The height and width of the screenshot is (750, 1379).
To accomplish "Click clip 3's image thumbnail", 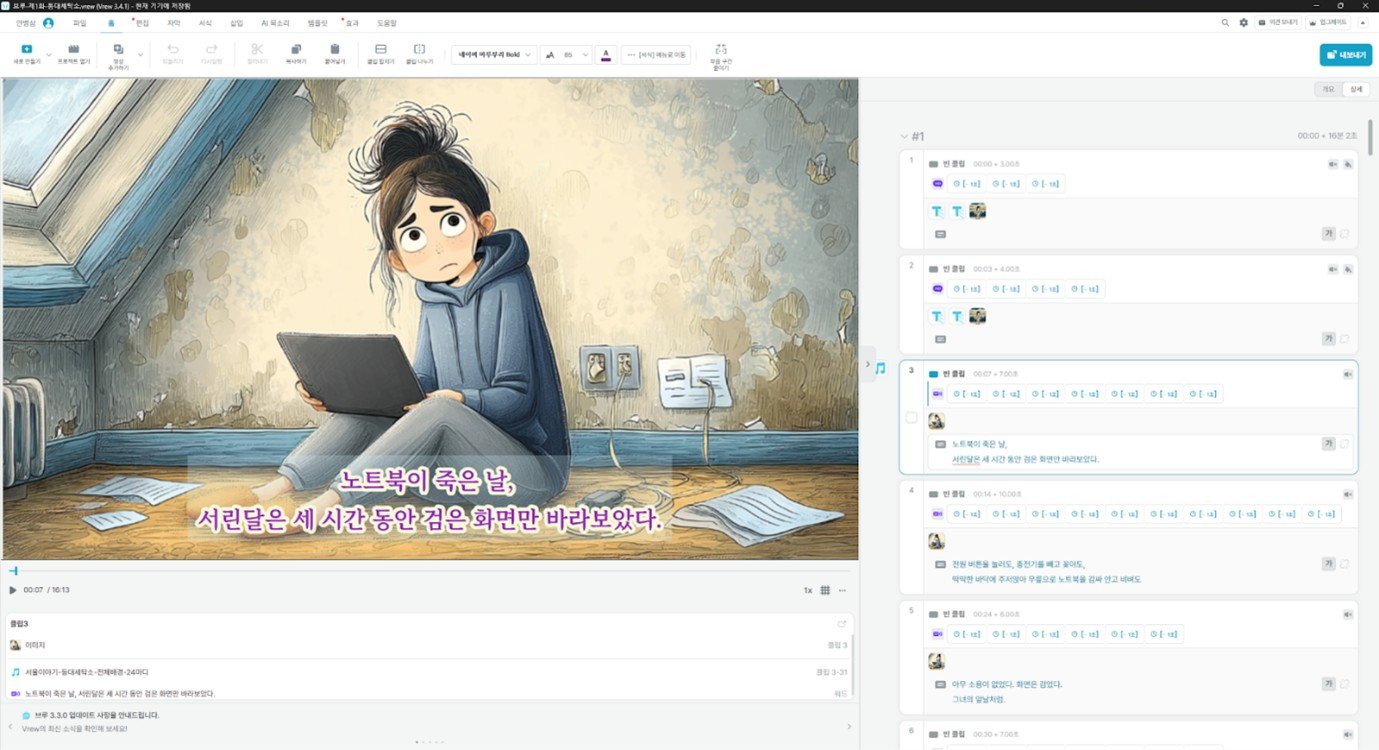I will tap(936, 421).
